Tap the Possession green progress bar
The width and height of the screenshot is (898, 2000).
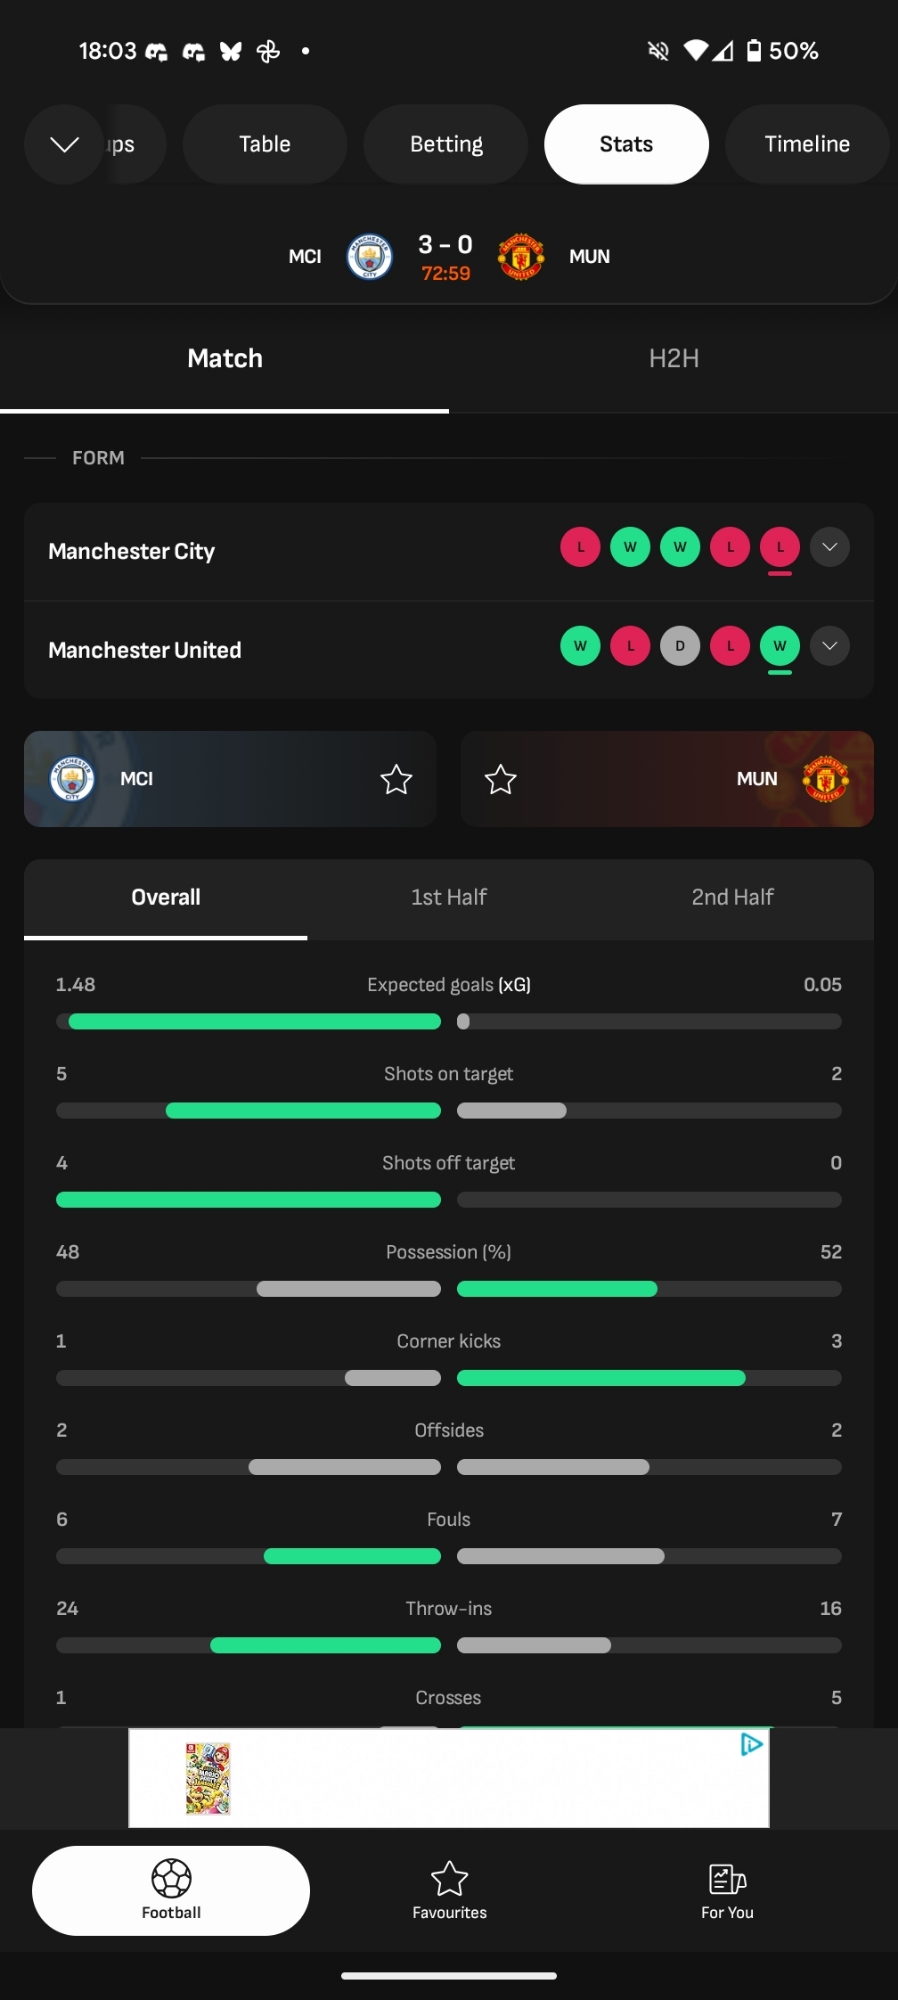[x=557, y=1289]
